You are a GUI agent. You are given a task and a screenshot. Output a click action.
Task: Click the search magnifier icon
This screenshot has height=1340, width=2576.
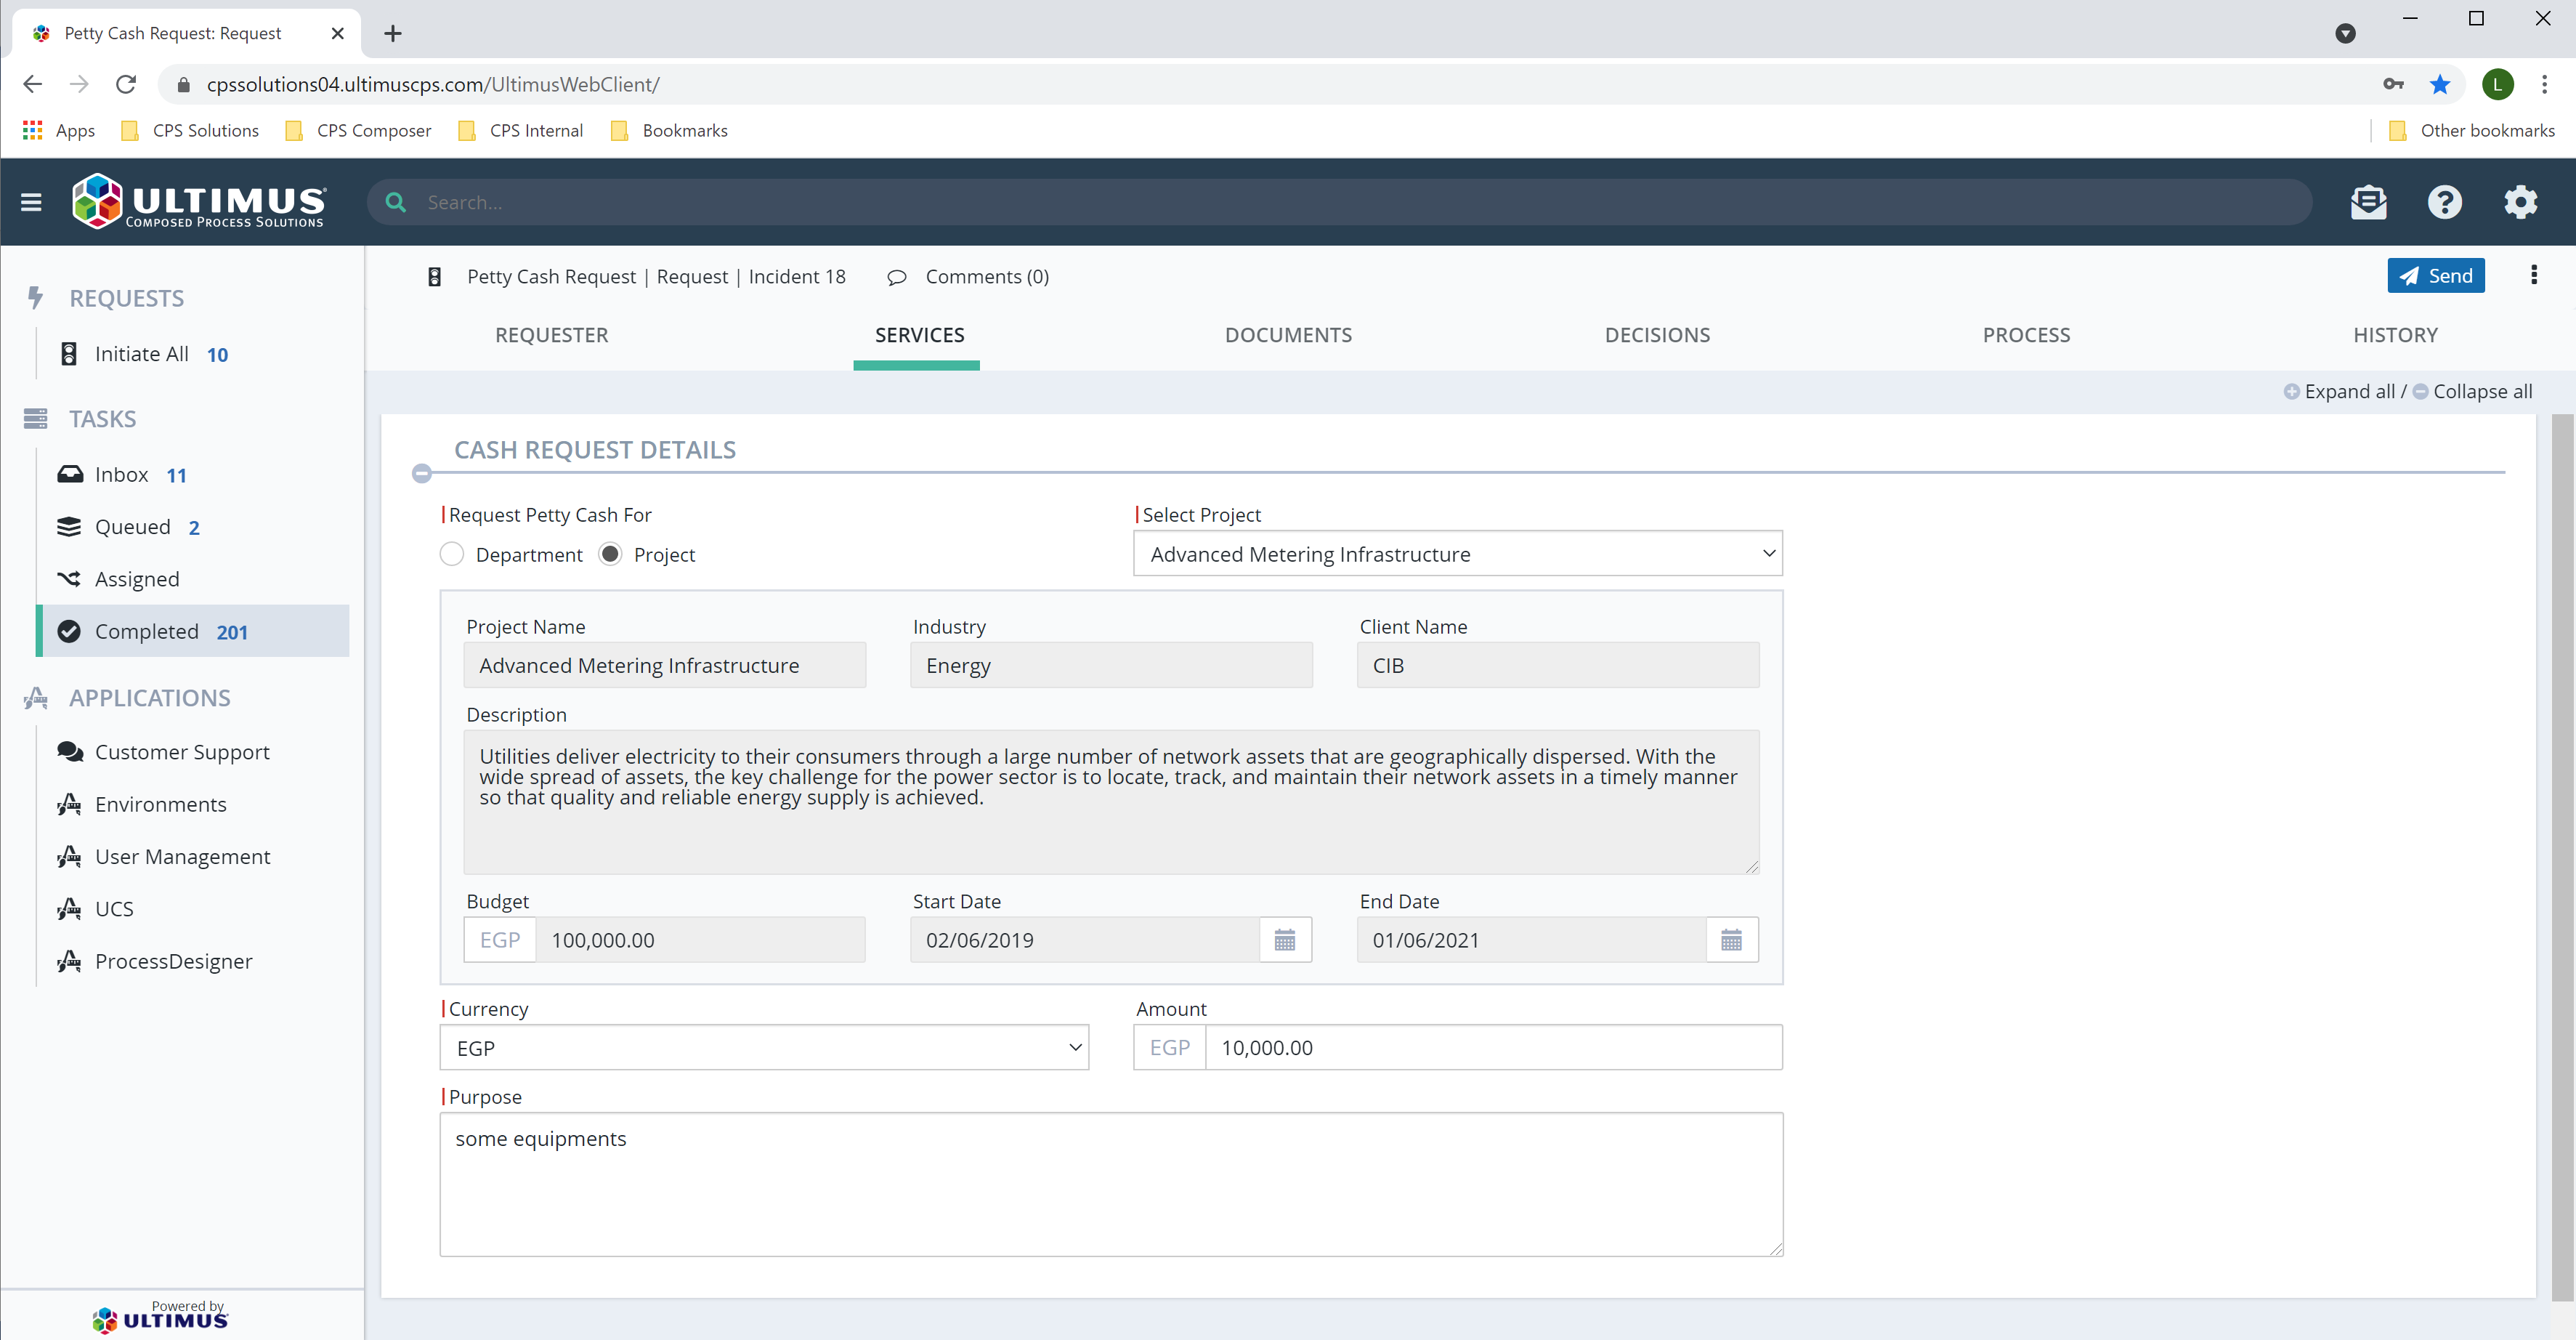coord(396,202)
